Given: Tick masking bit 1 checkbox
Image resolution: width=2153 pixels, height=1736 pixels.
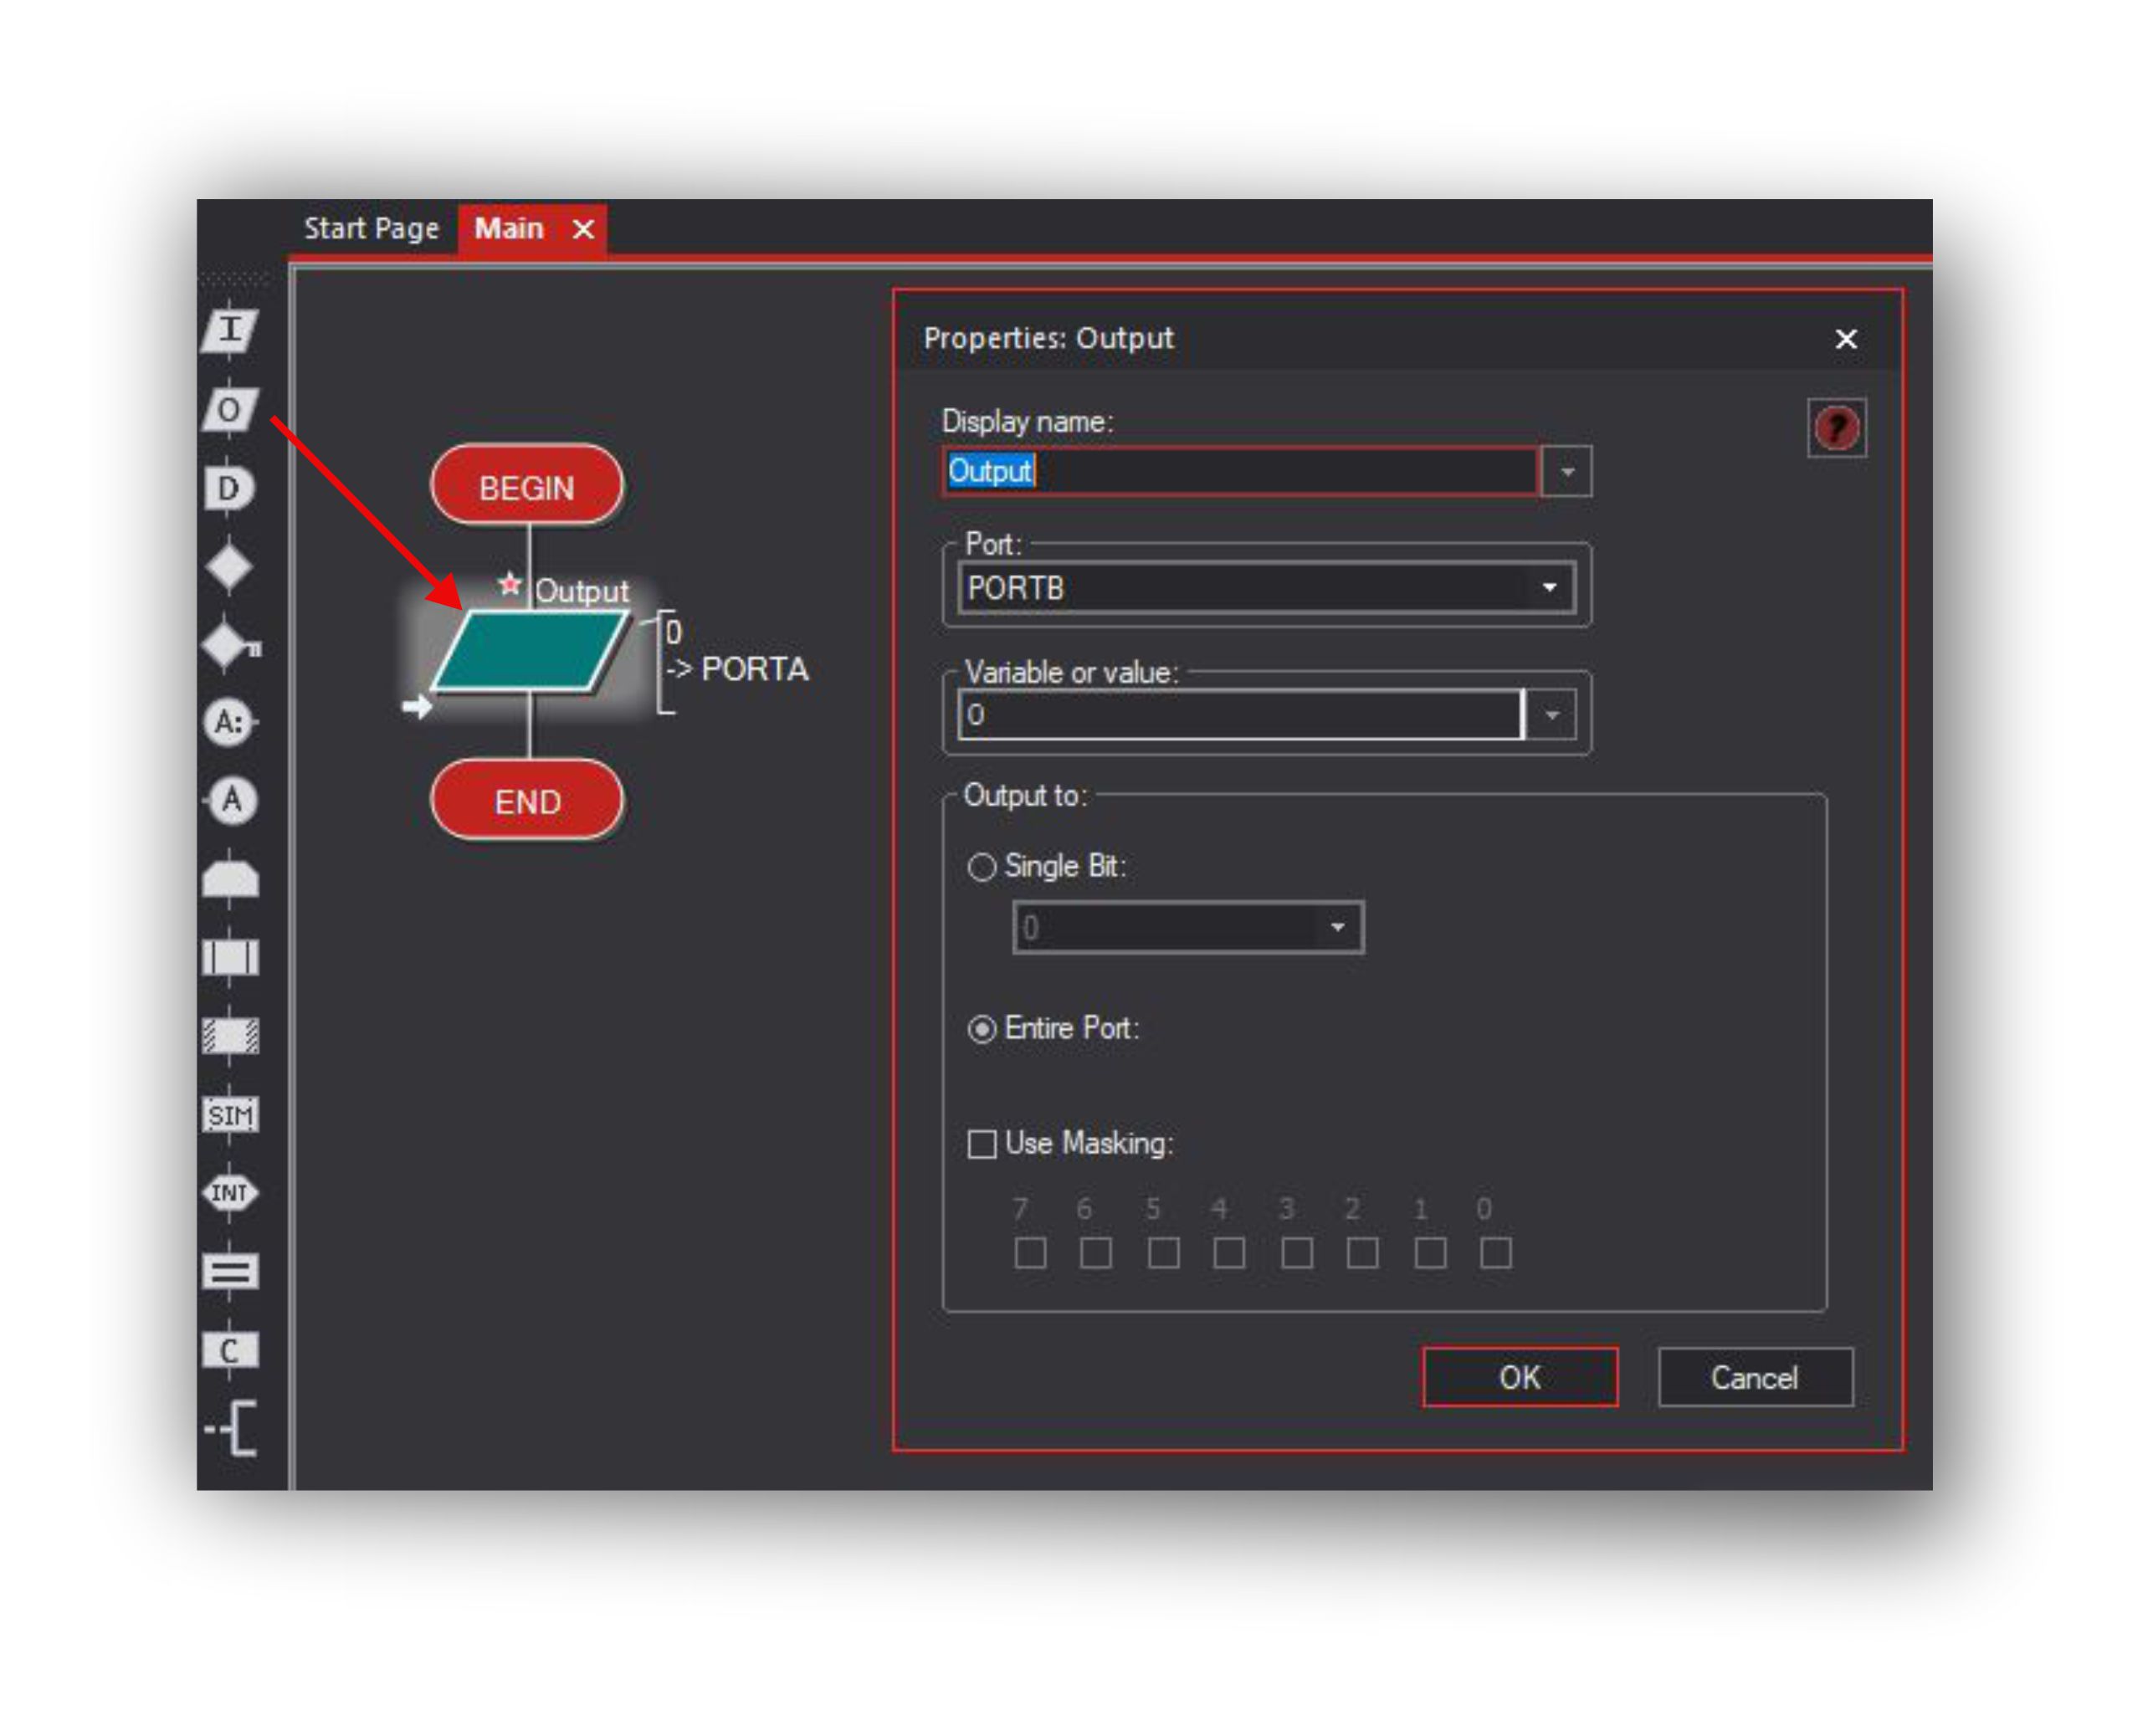Looking at the screenshot, I should coord(1431,1253).
